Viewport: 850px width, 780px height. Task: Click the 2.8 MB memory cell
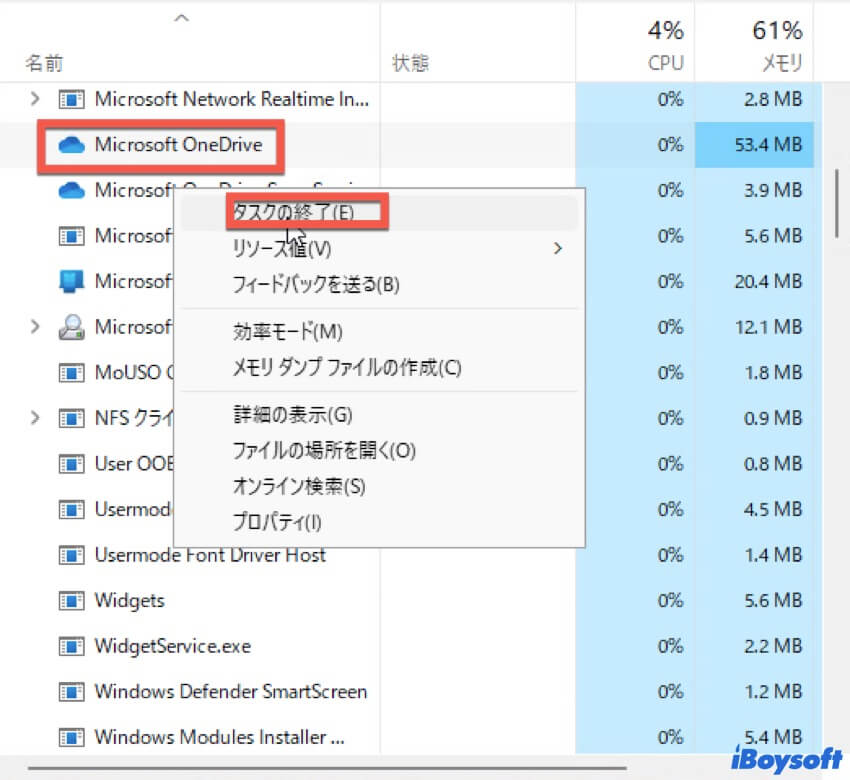(x=754, y=99)
